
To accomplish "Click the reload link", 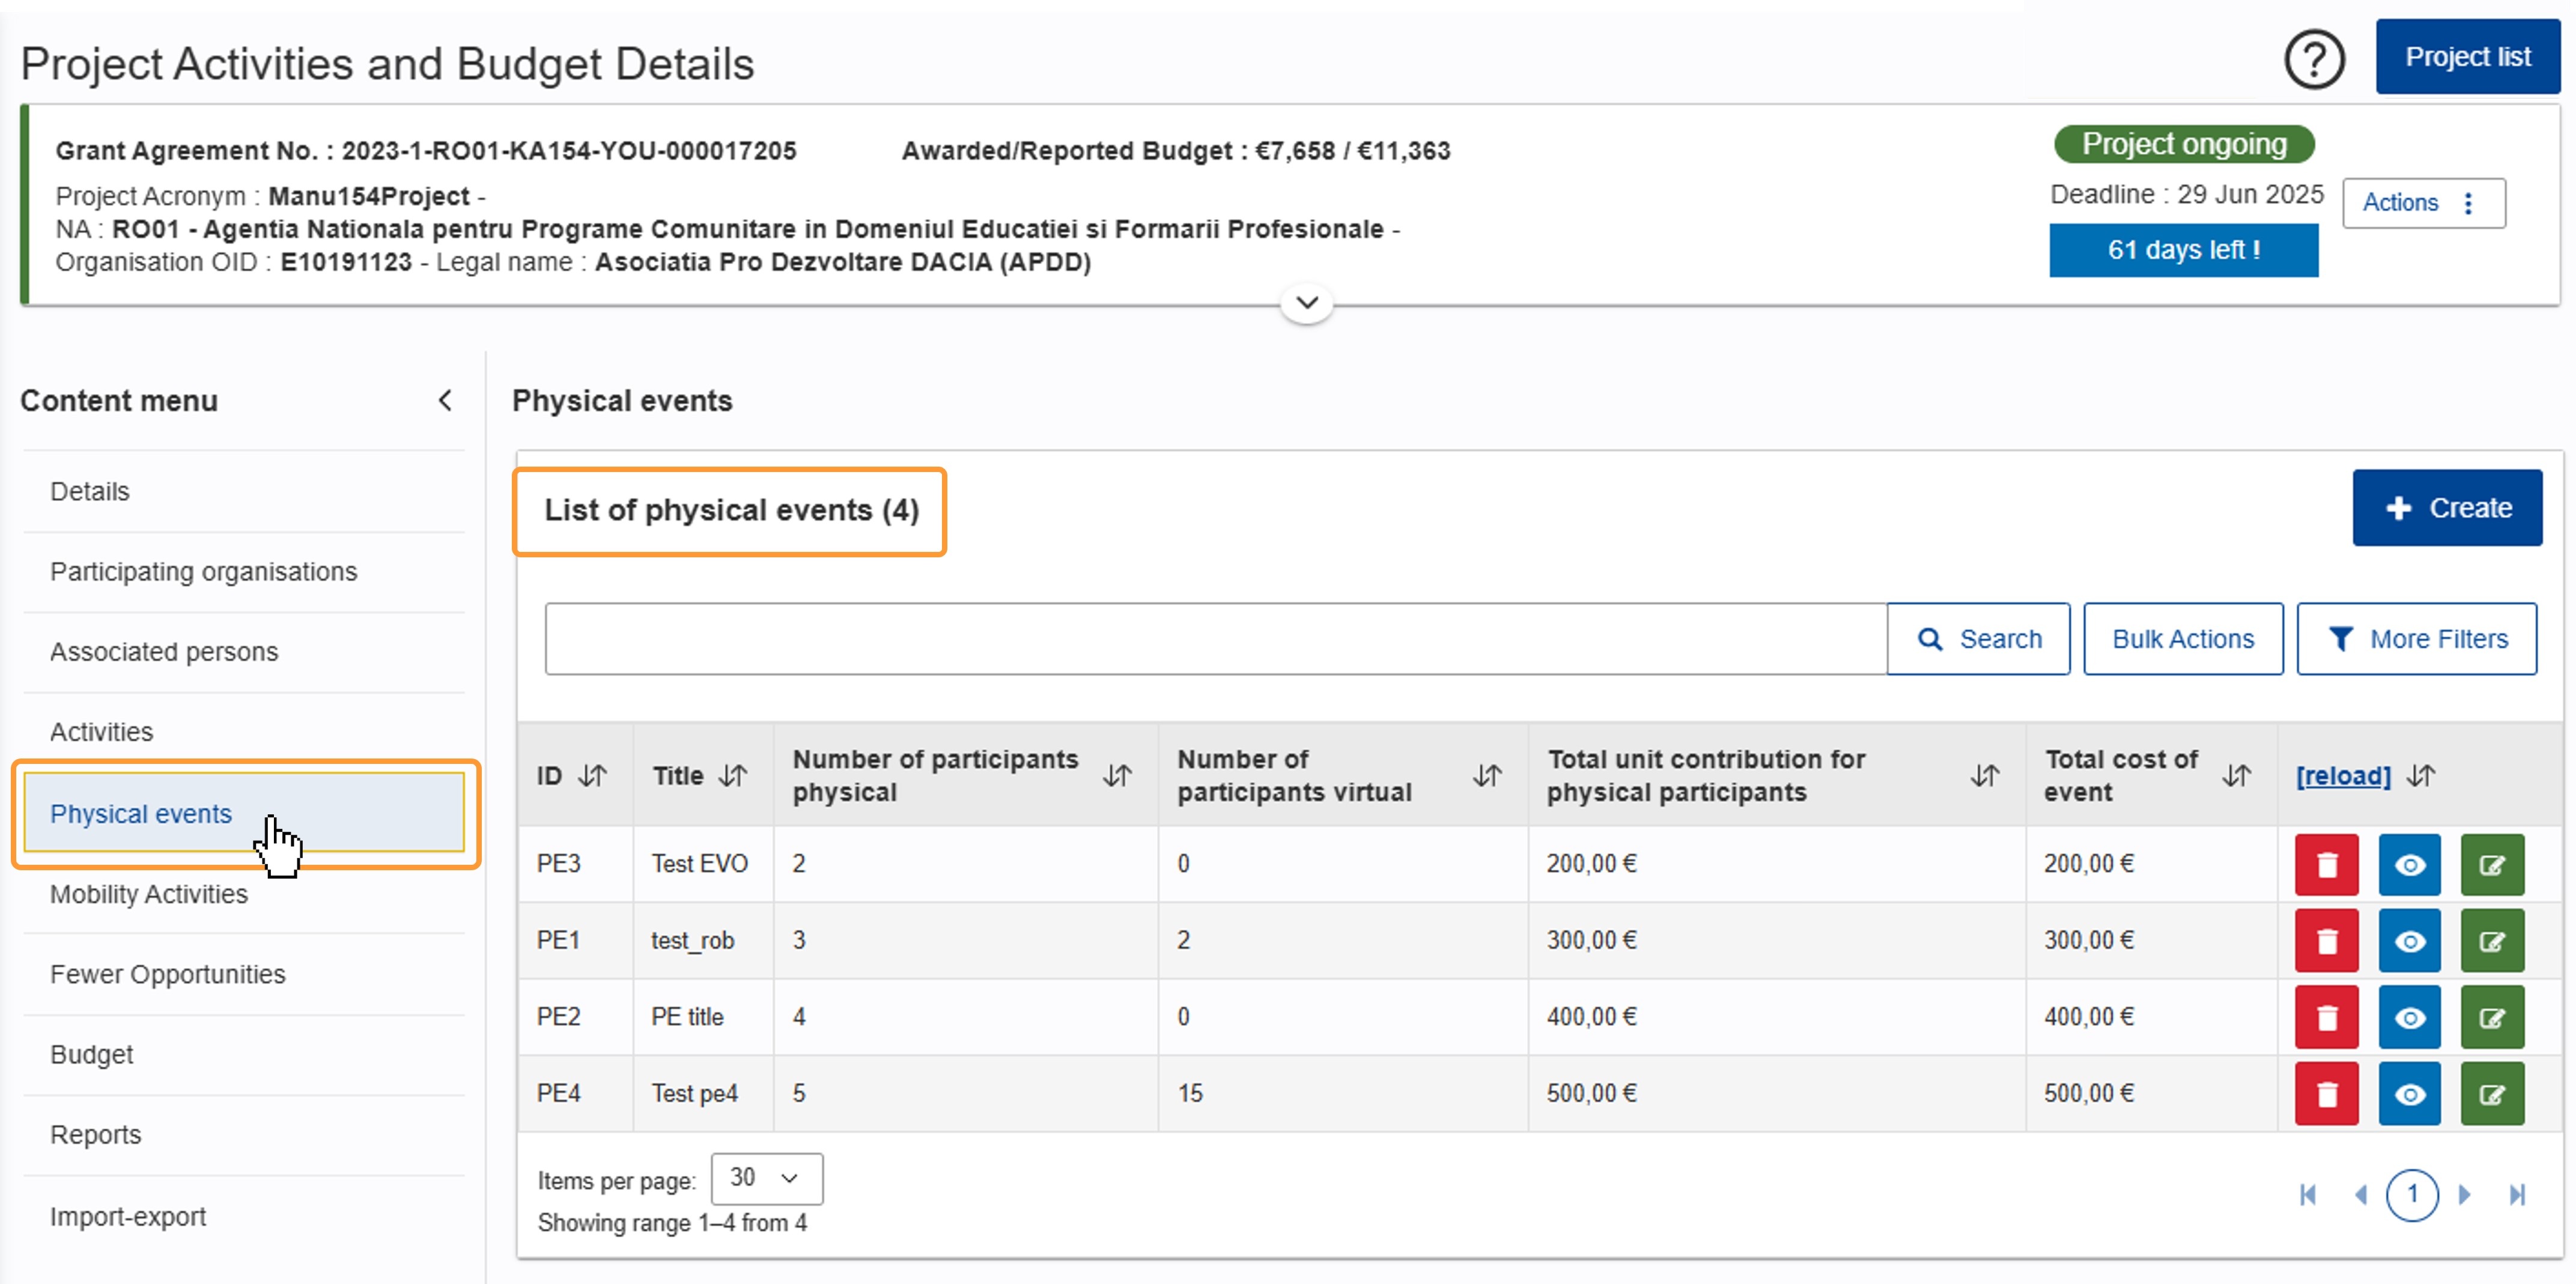I will pyautogui.click(x=2343, y=775).
